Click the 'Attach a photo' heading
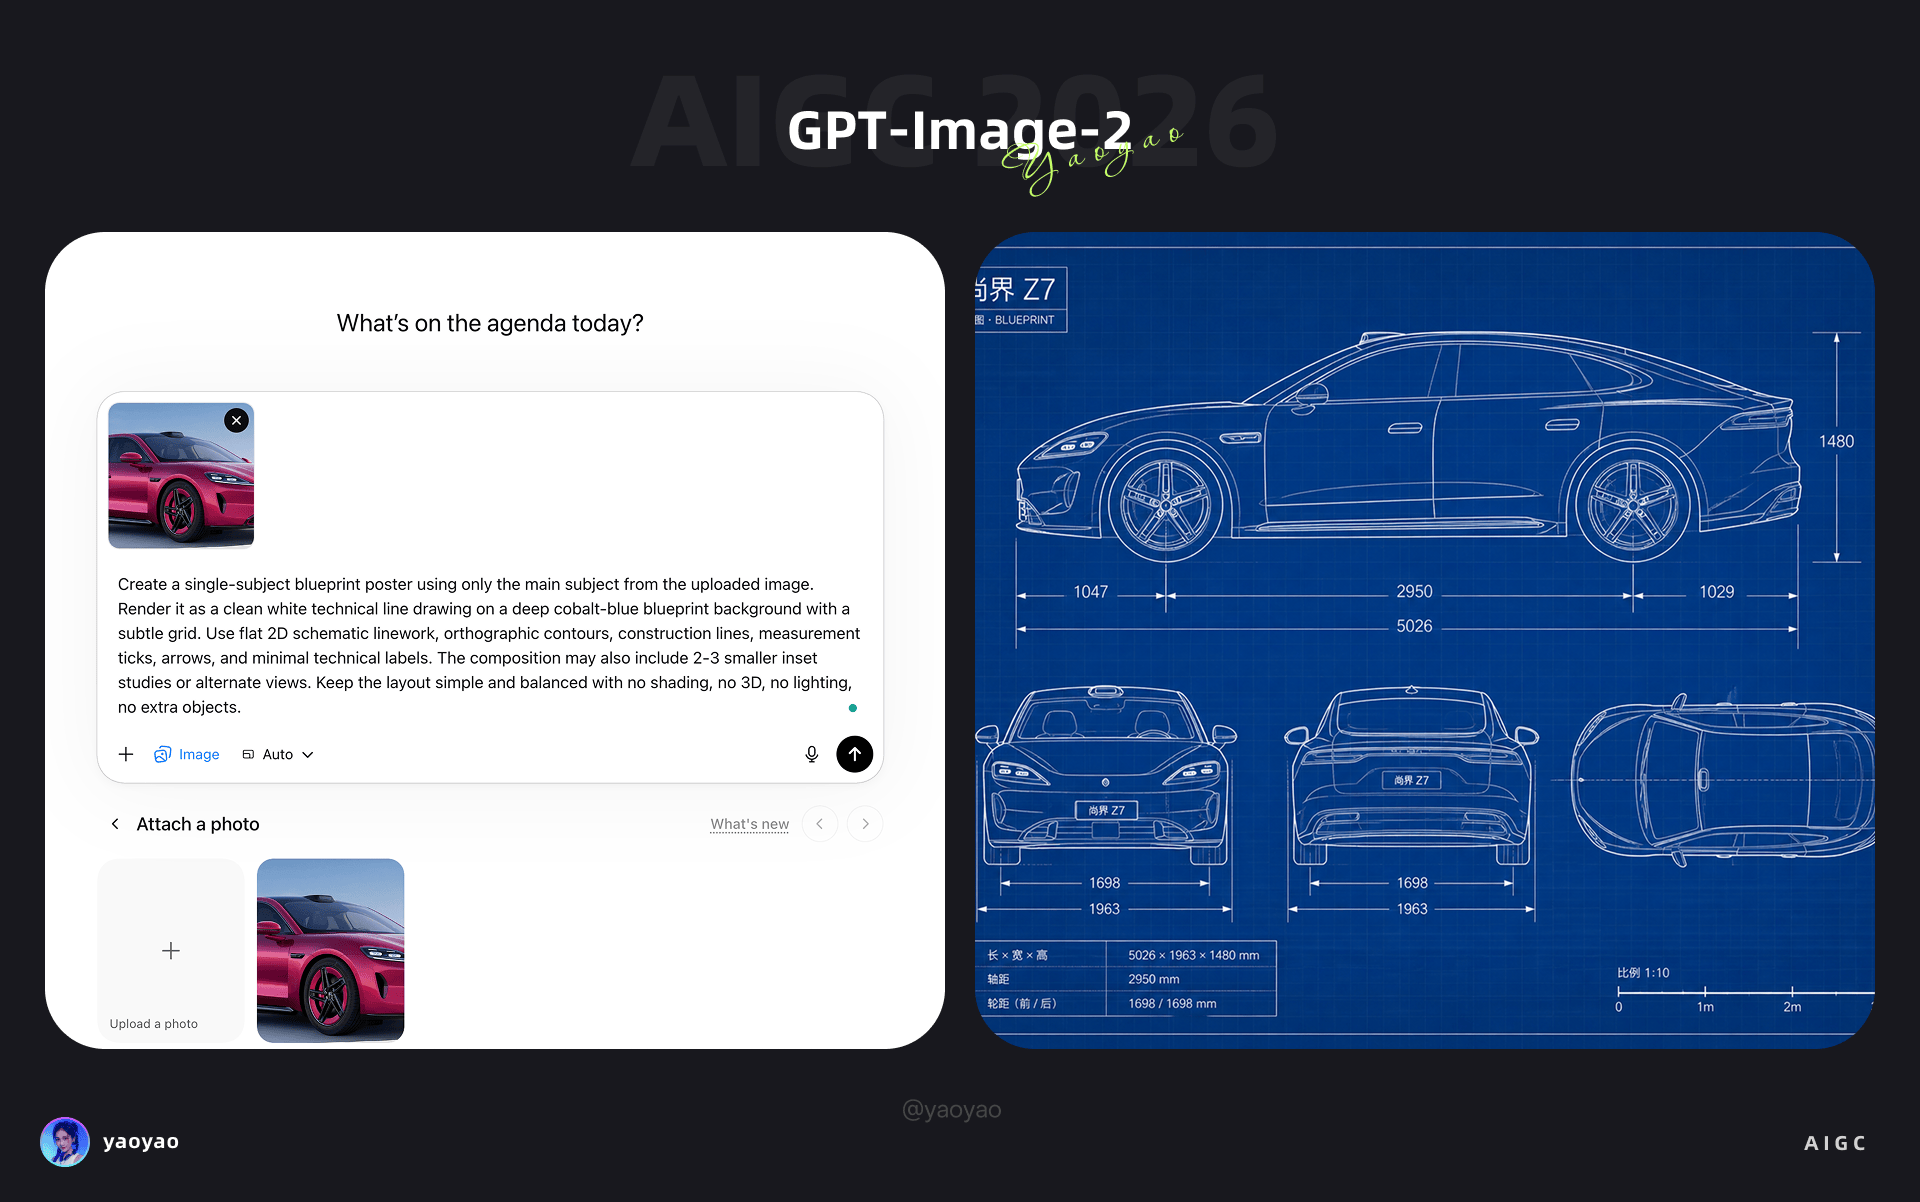Viewport: 1920px width, 1202px height. (x=198, y=824)
